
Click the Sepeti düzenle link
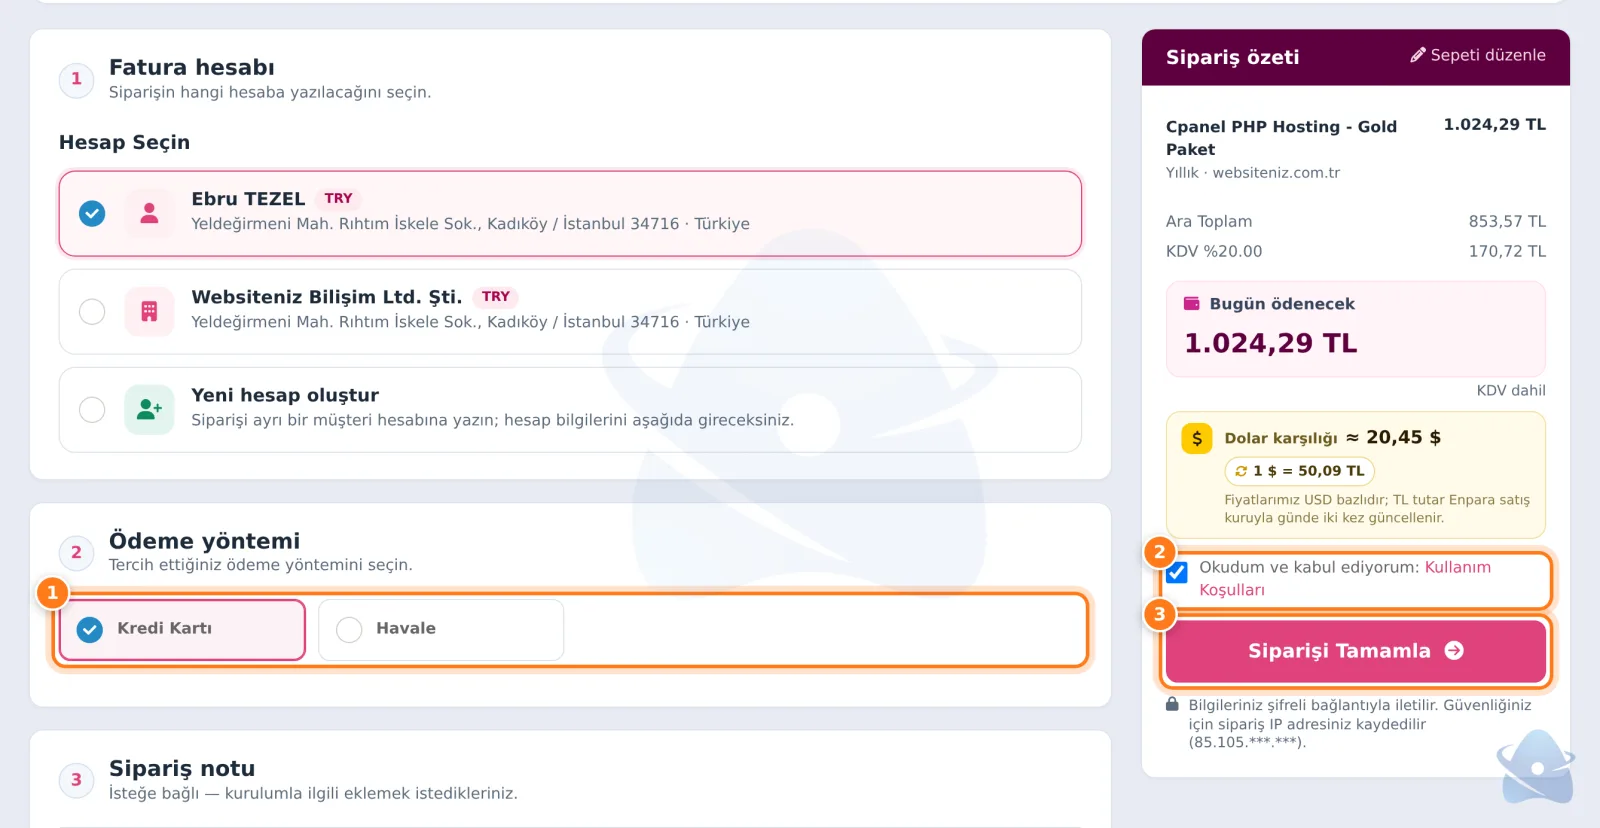pyautogui.click(x=1478, y=55)
